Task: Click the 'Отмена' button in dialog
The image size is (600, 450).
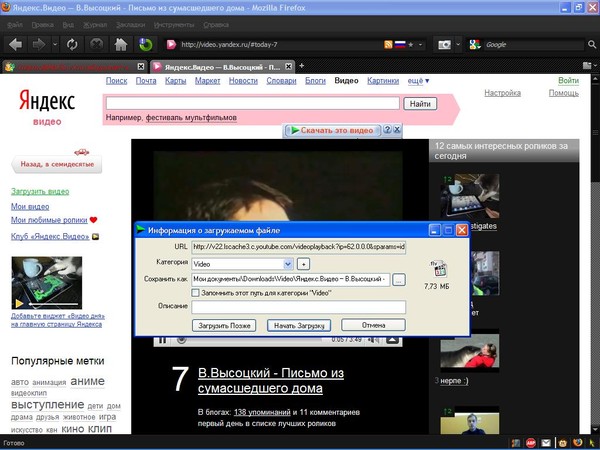Action: (373, 325)
